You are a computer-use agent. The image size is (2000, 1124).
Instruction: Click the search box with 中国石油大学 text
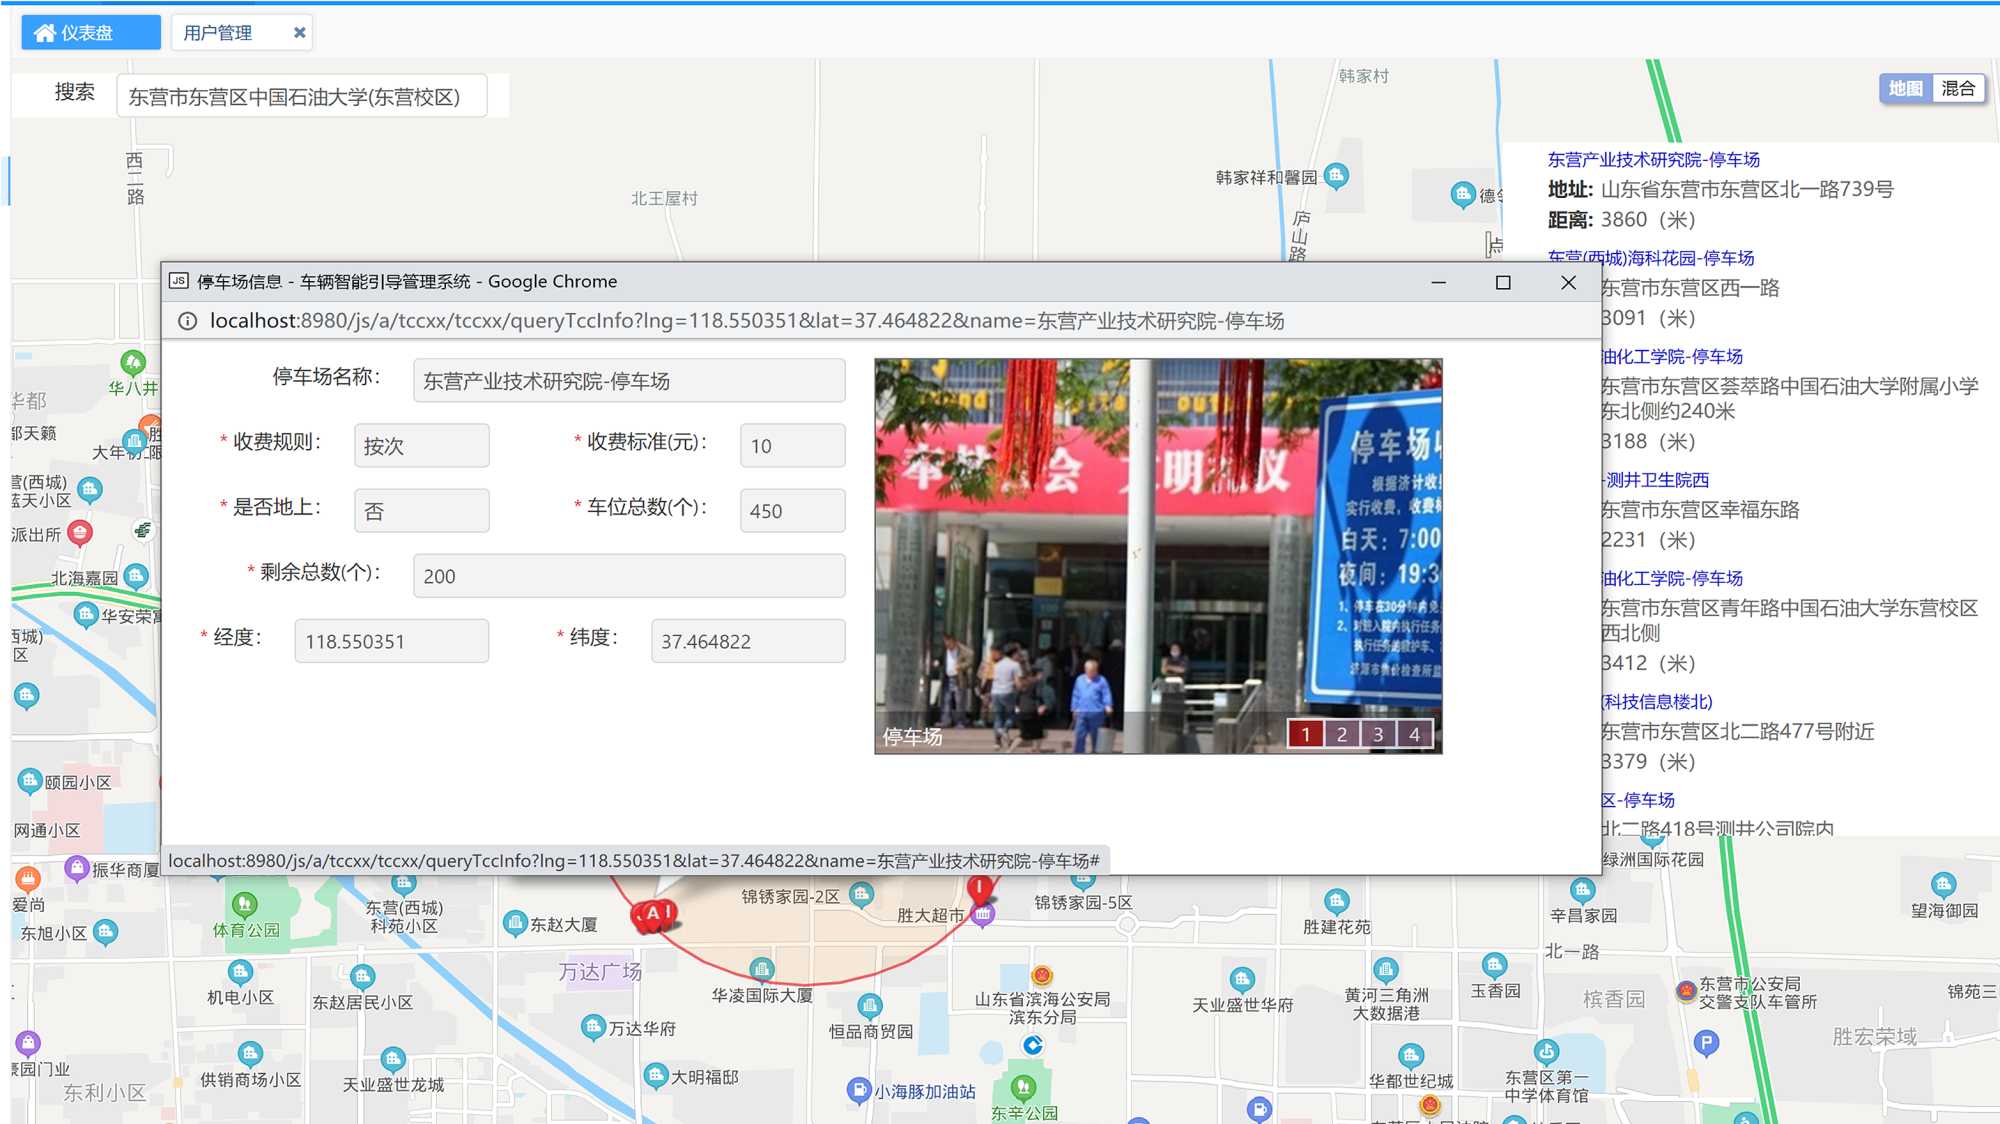(x=301, y=97)
